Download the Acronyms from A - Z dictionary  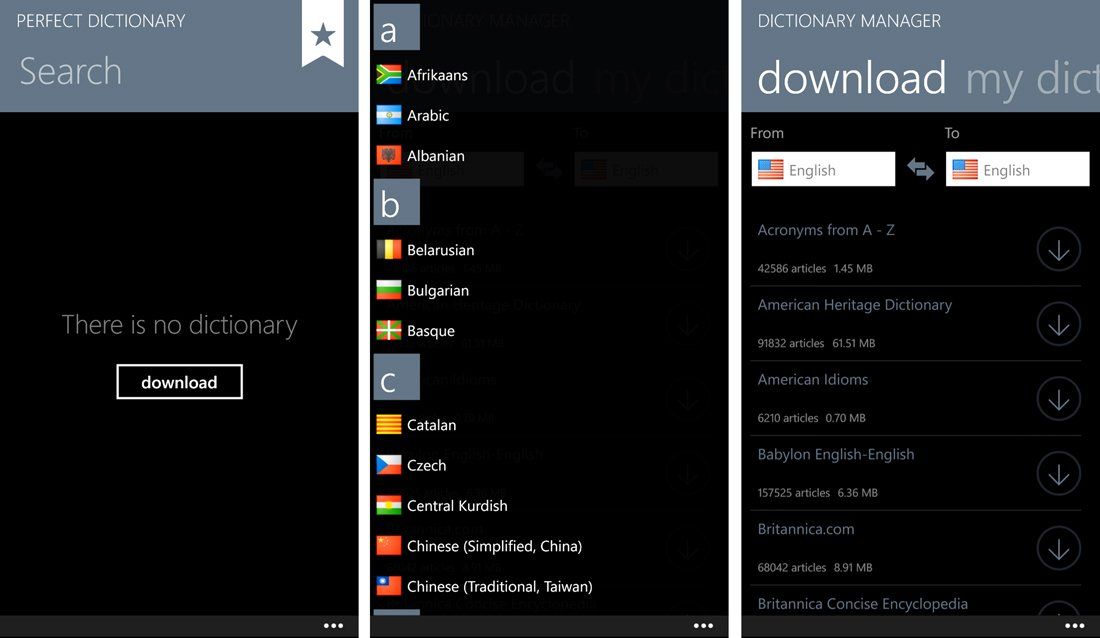[x=1058, y=248]
